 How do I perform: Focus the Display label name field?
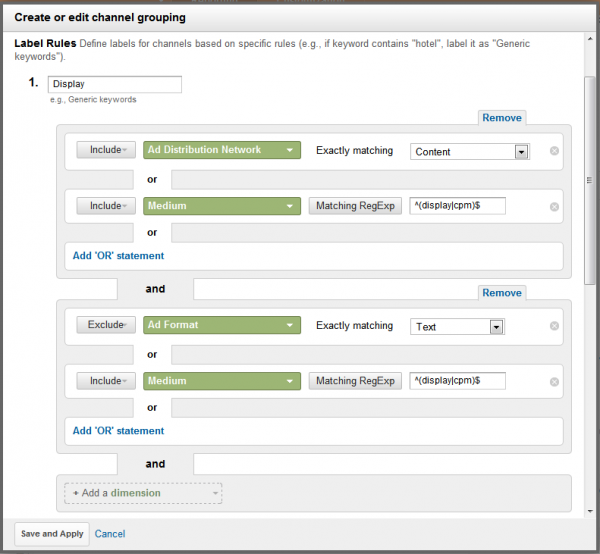[x=114, y=85]
